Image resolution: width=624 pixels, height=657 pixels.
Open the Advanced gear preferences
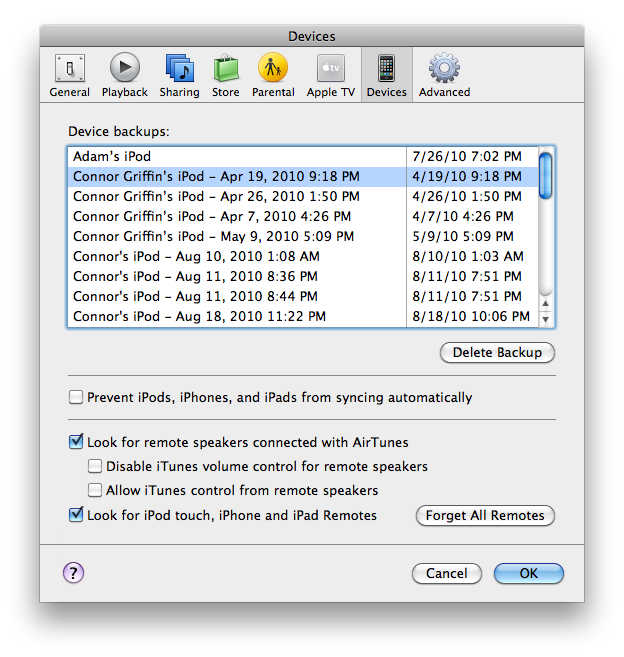(444, 75)
